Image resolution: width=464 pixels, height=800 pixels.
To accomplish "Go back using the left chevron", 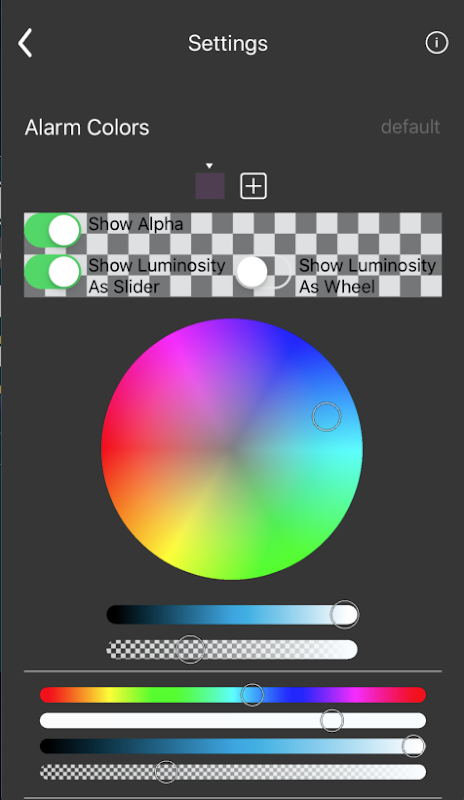I will 25,43.
